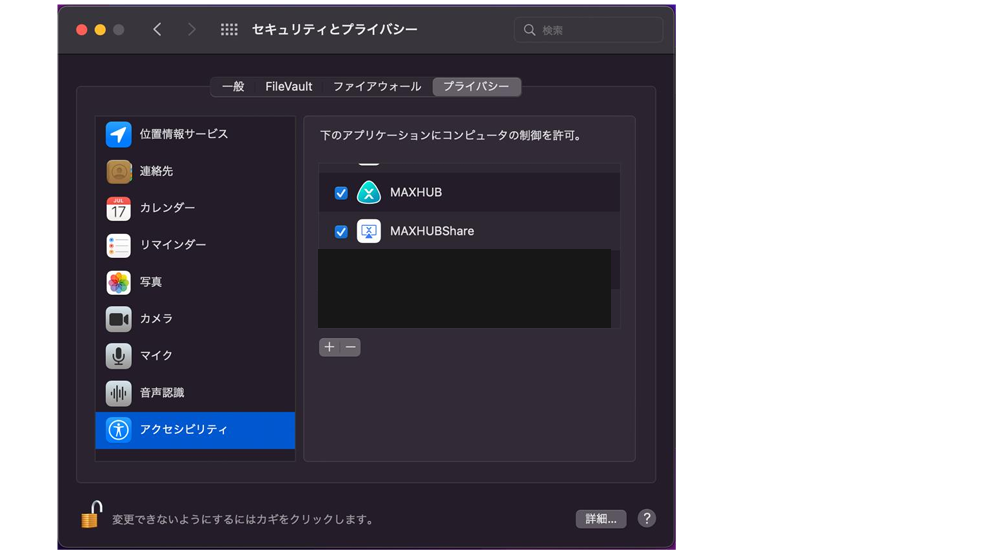Click the unlocked padlock icon
This screenshot has width=1006, height=555.
pyautogui.click(x=91, y=515)
